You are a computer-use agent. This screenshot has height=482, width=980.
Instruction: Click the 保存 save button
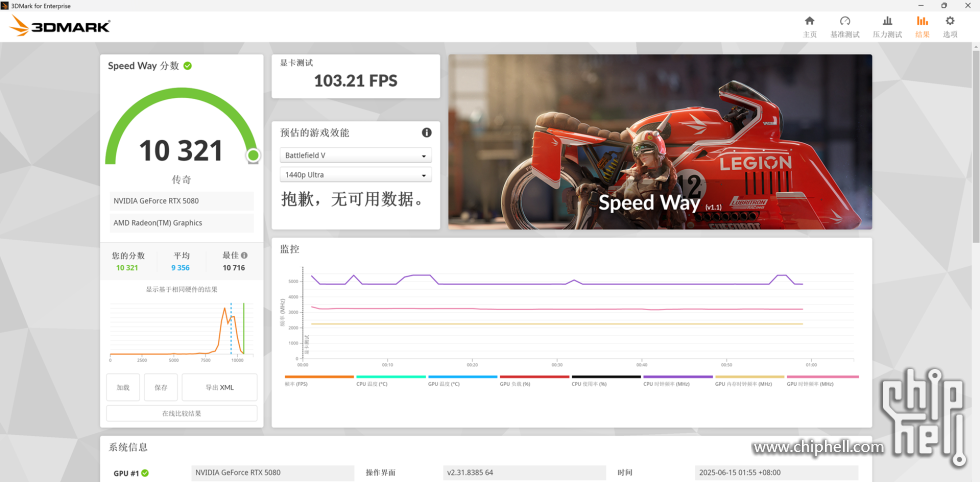[x=161, y=388]
